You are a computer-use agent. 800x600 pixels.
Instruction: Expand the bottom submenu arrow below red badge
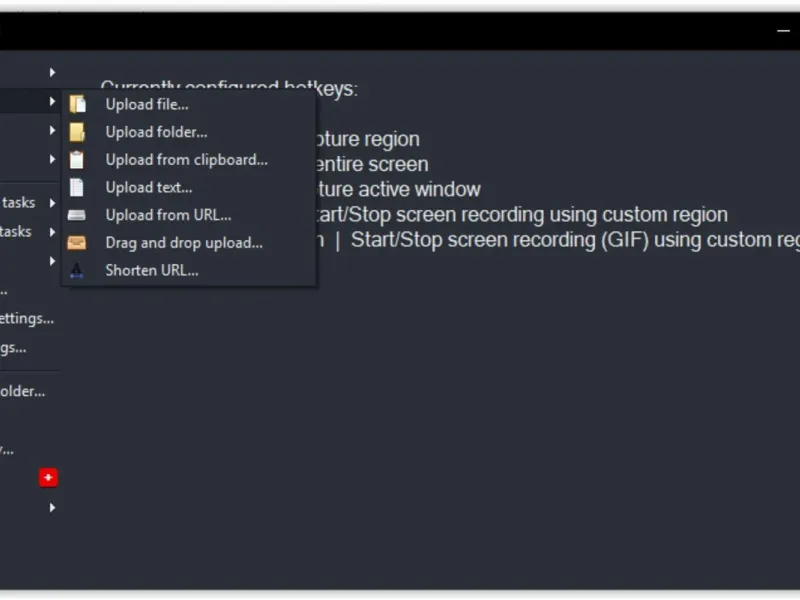click(x=52, y=508)
